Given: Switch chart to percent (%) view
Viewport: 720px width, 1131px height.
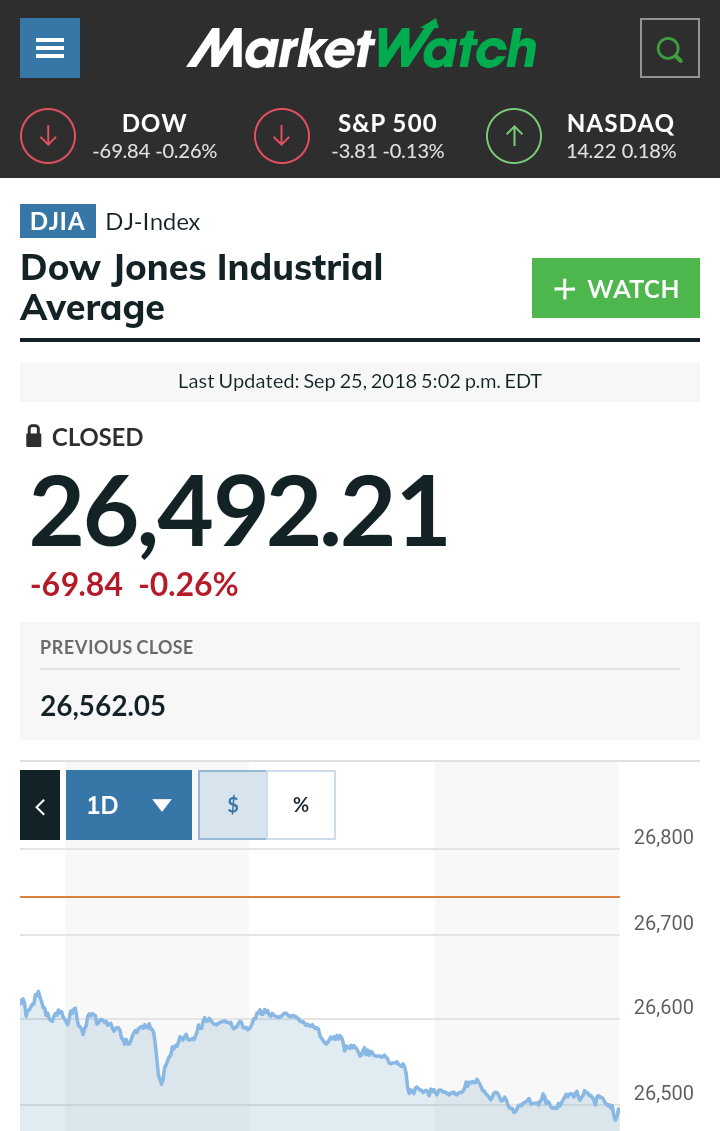Looking at the screenshot, I should point(301,805).
